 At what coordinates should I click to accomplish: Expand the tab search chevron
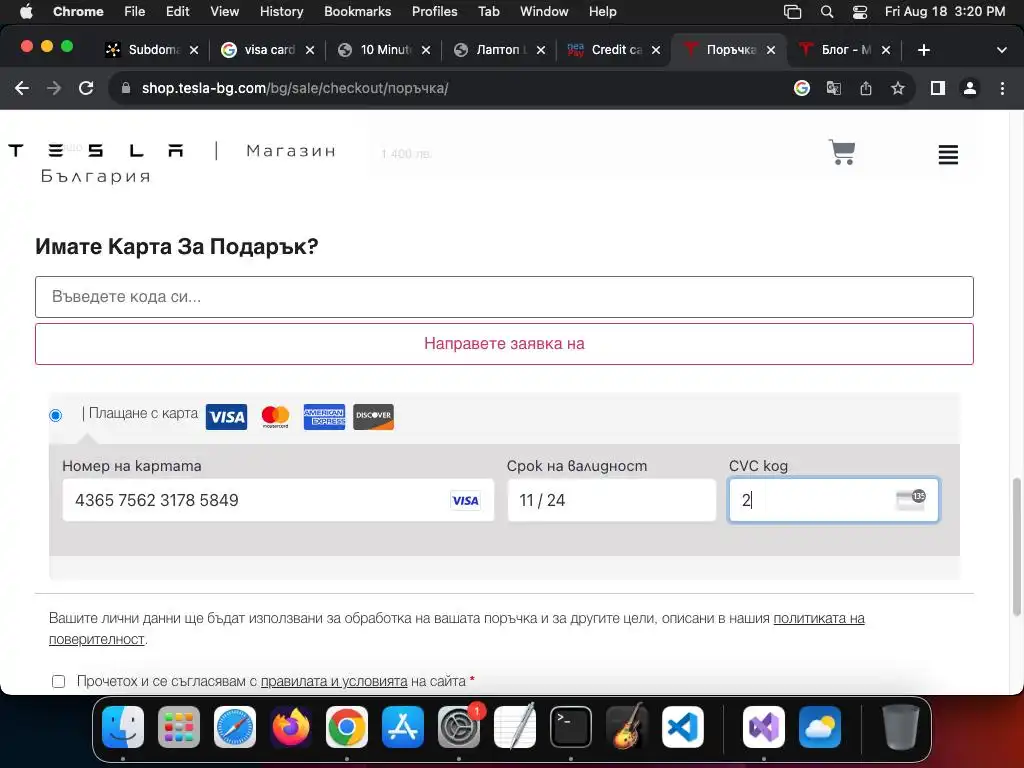1001,50
